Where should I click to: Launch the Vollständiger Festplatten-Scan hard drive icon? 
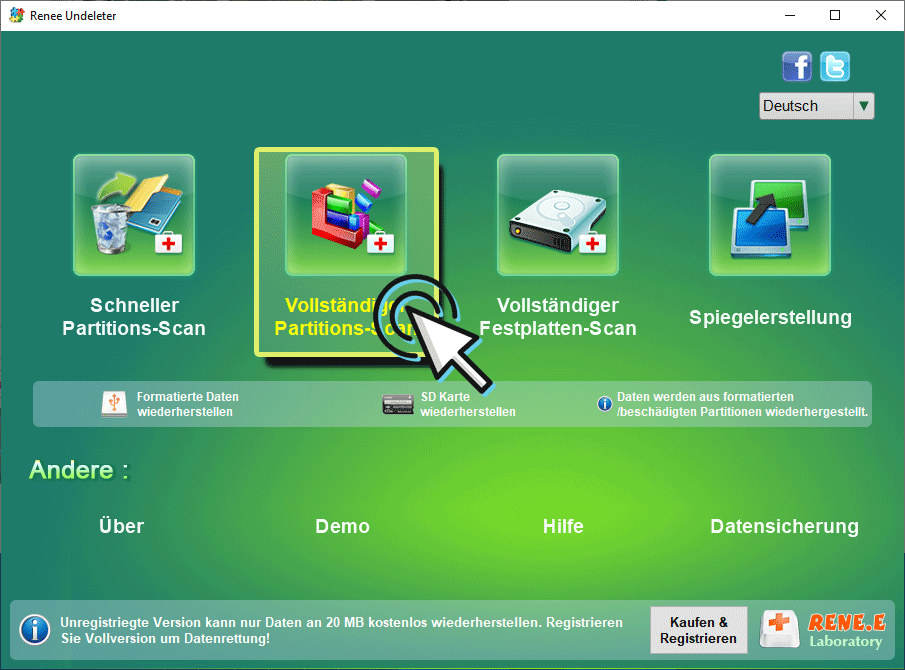558,215
